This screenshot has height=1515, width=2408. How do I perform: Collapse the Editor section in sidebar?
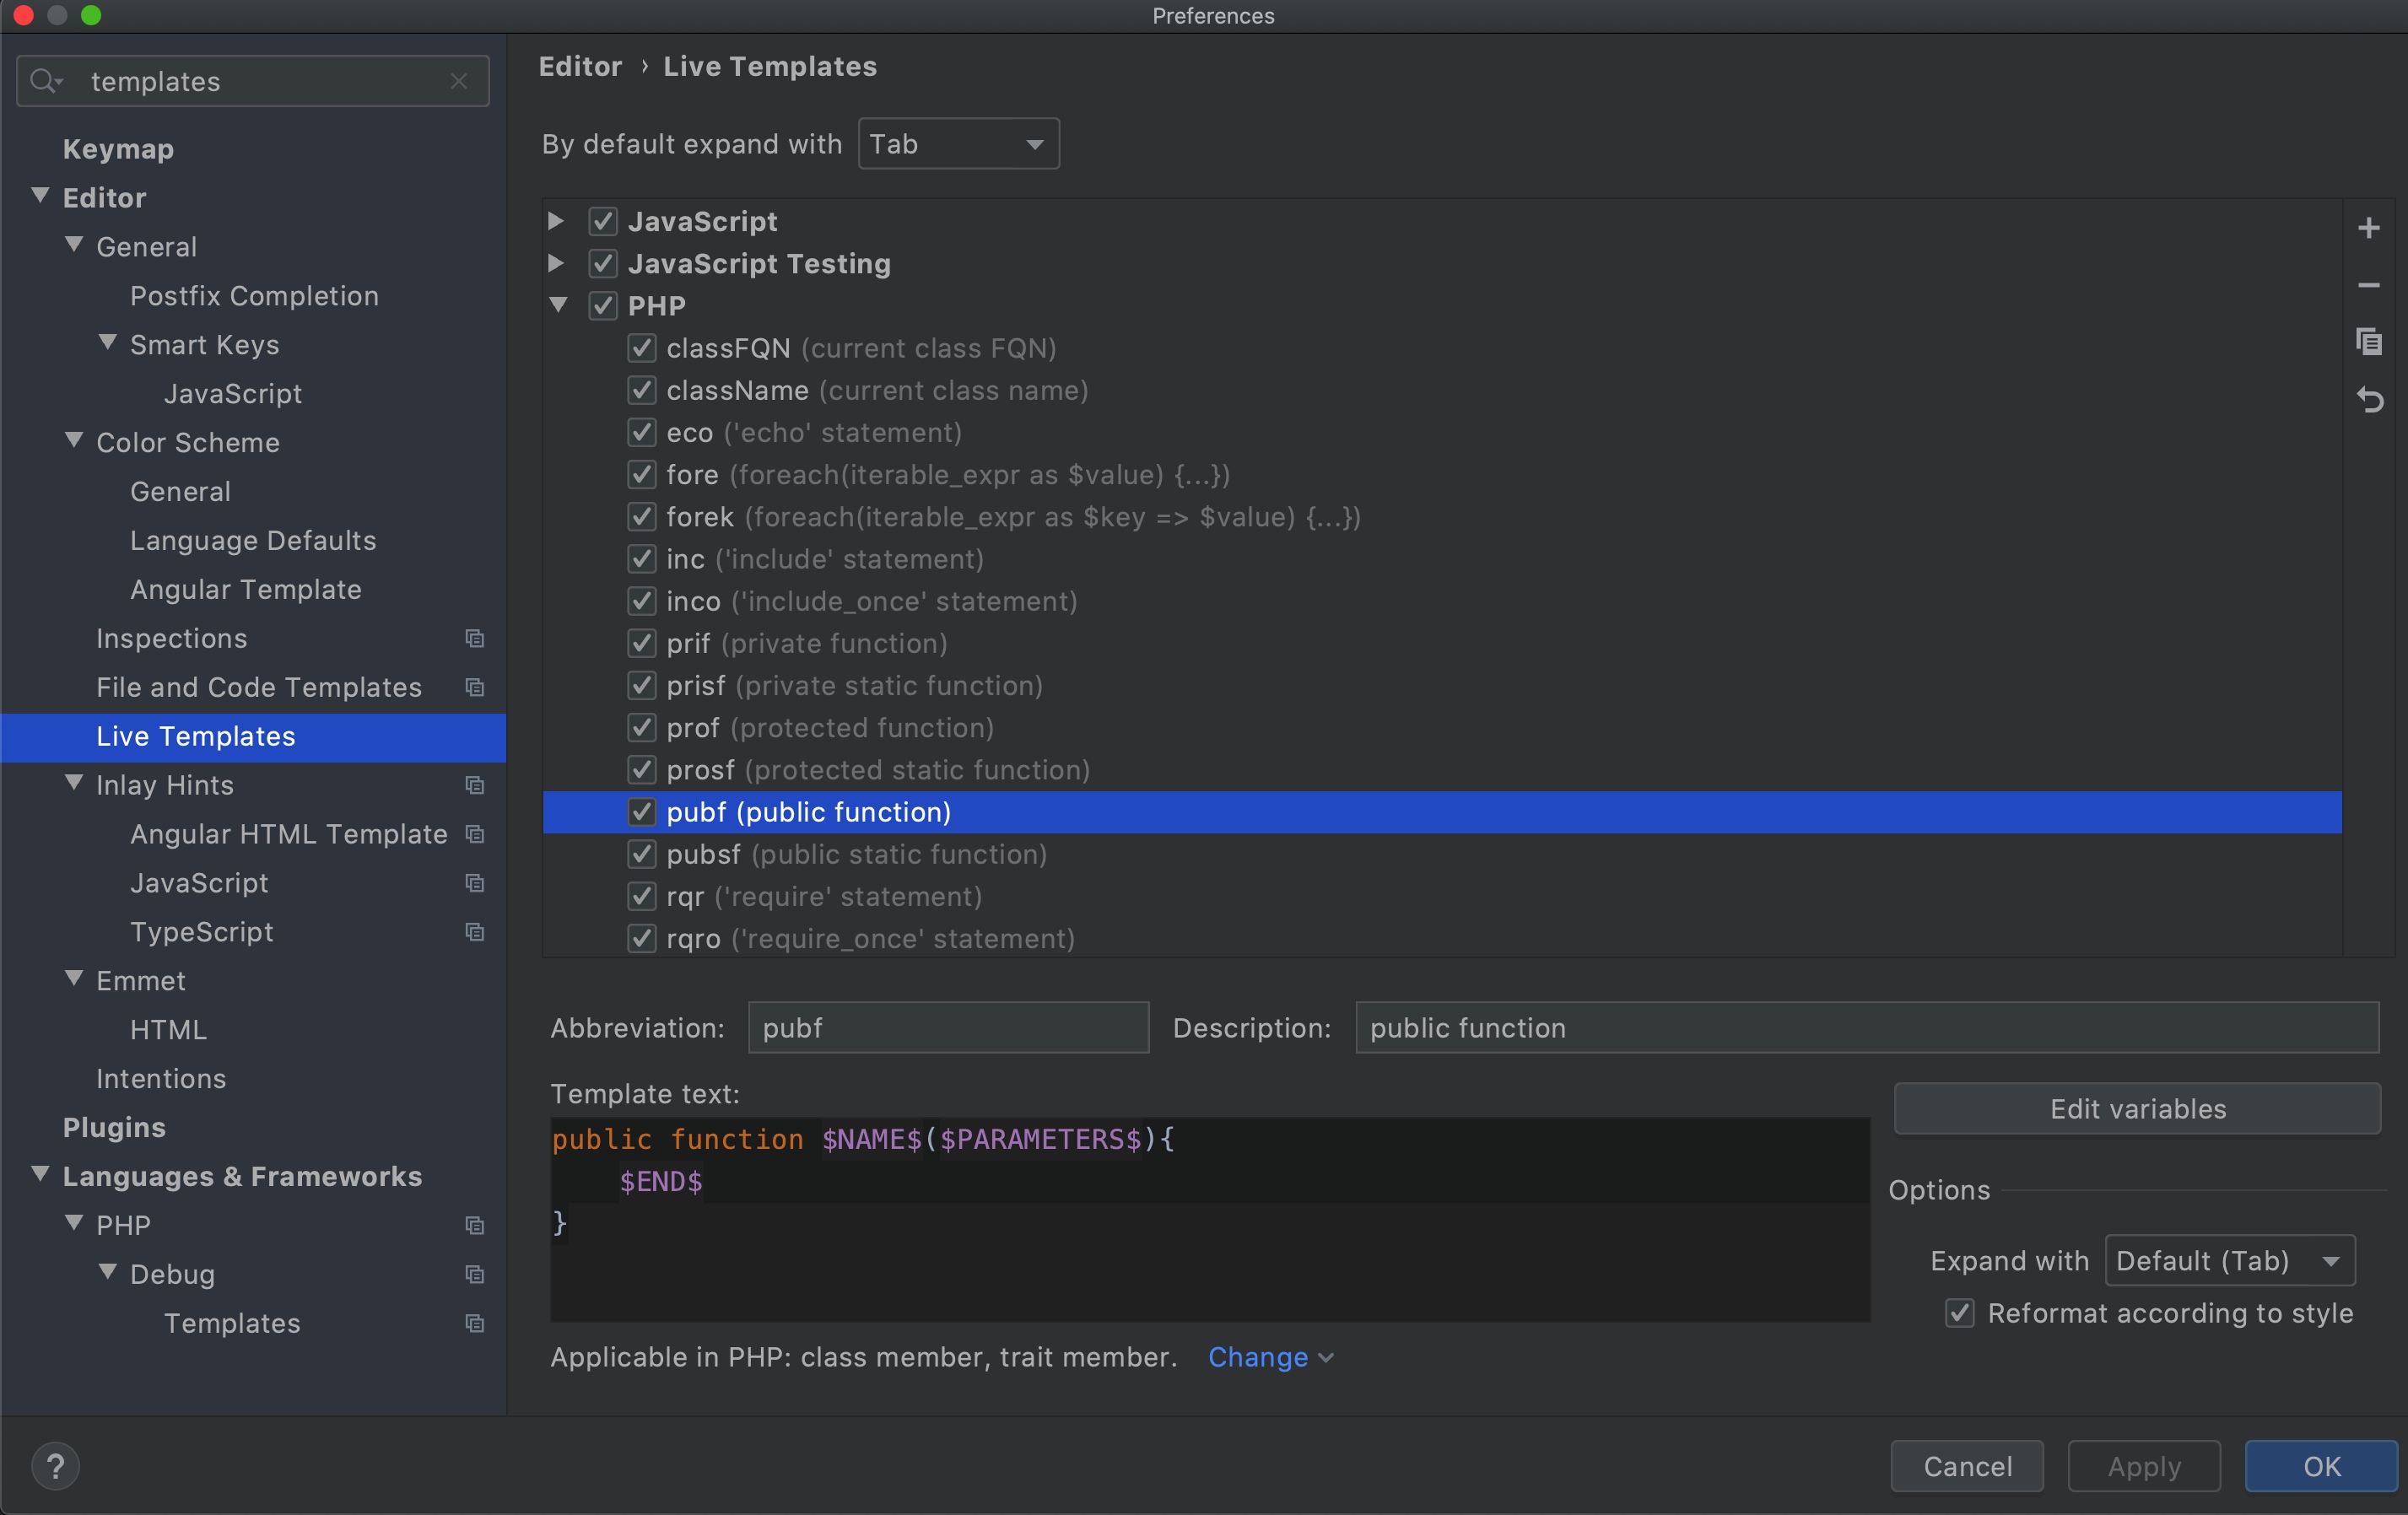(40, 196)
